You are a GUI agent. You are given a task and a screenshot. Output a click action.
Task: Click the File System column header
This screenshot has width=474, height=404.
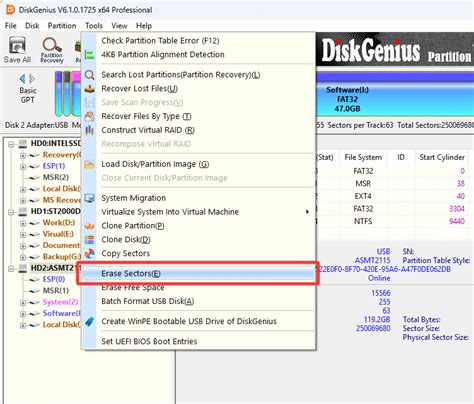click(363, 157)
